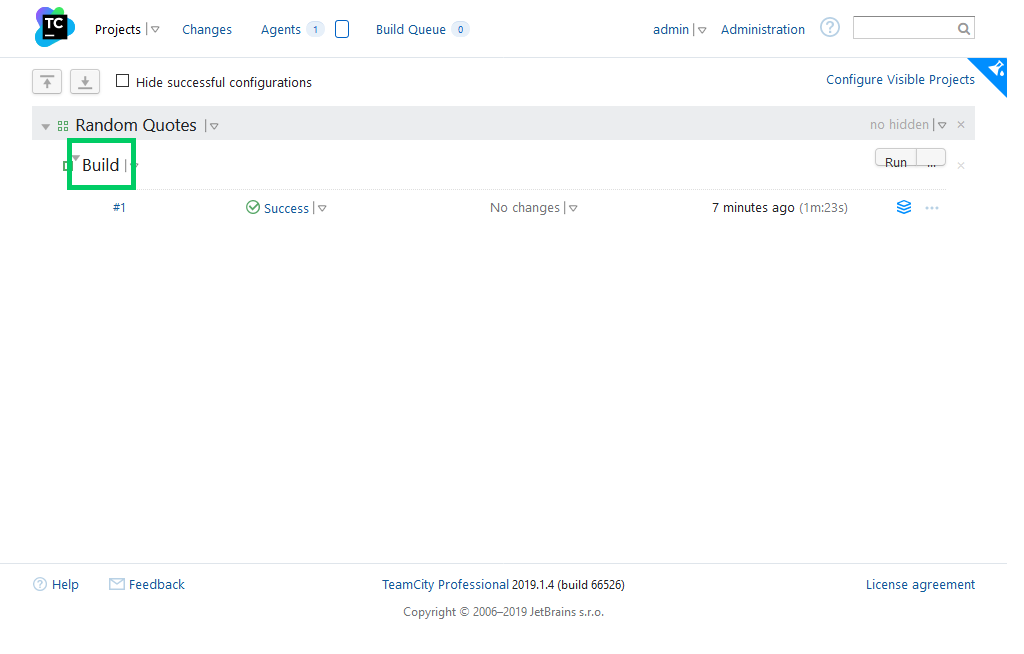This screenshot has height=654, width=1024.
Task: Click the green Success status check icon
Action: (x=253, y=208)
